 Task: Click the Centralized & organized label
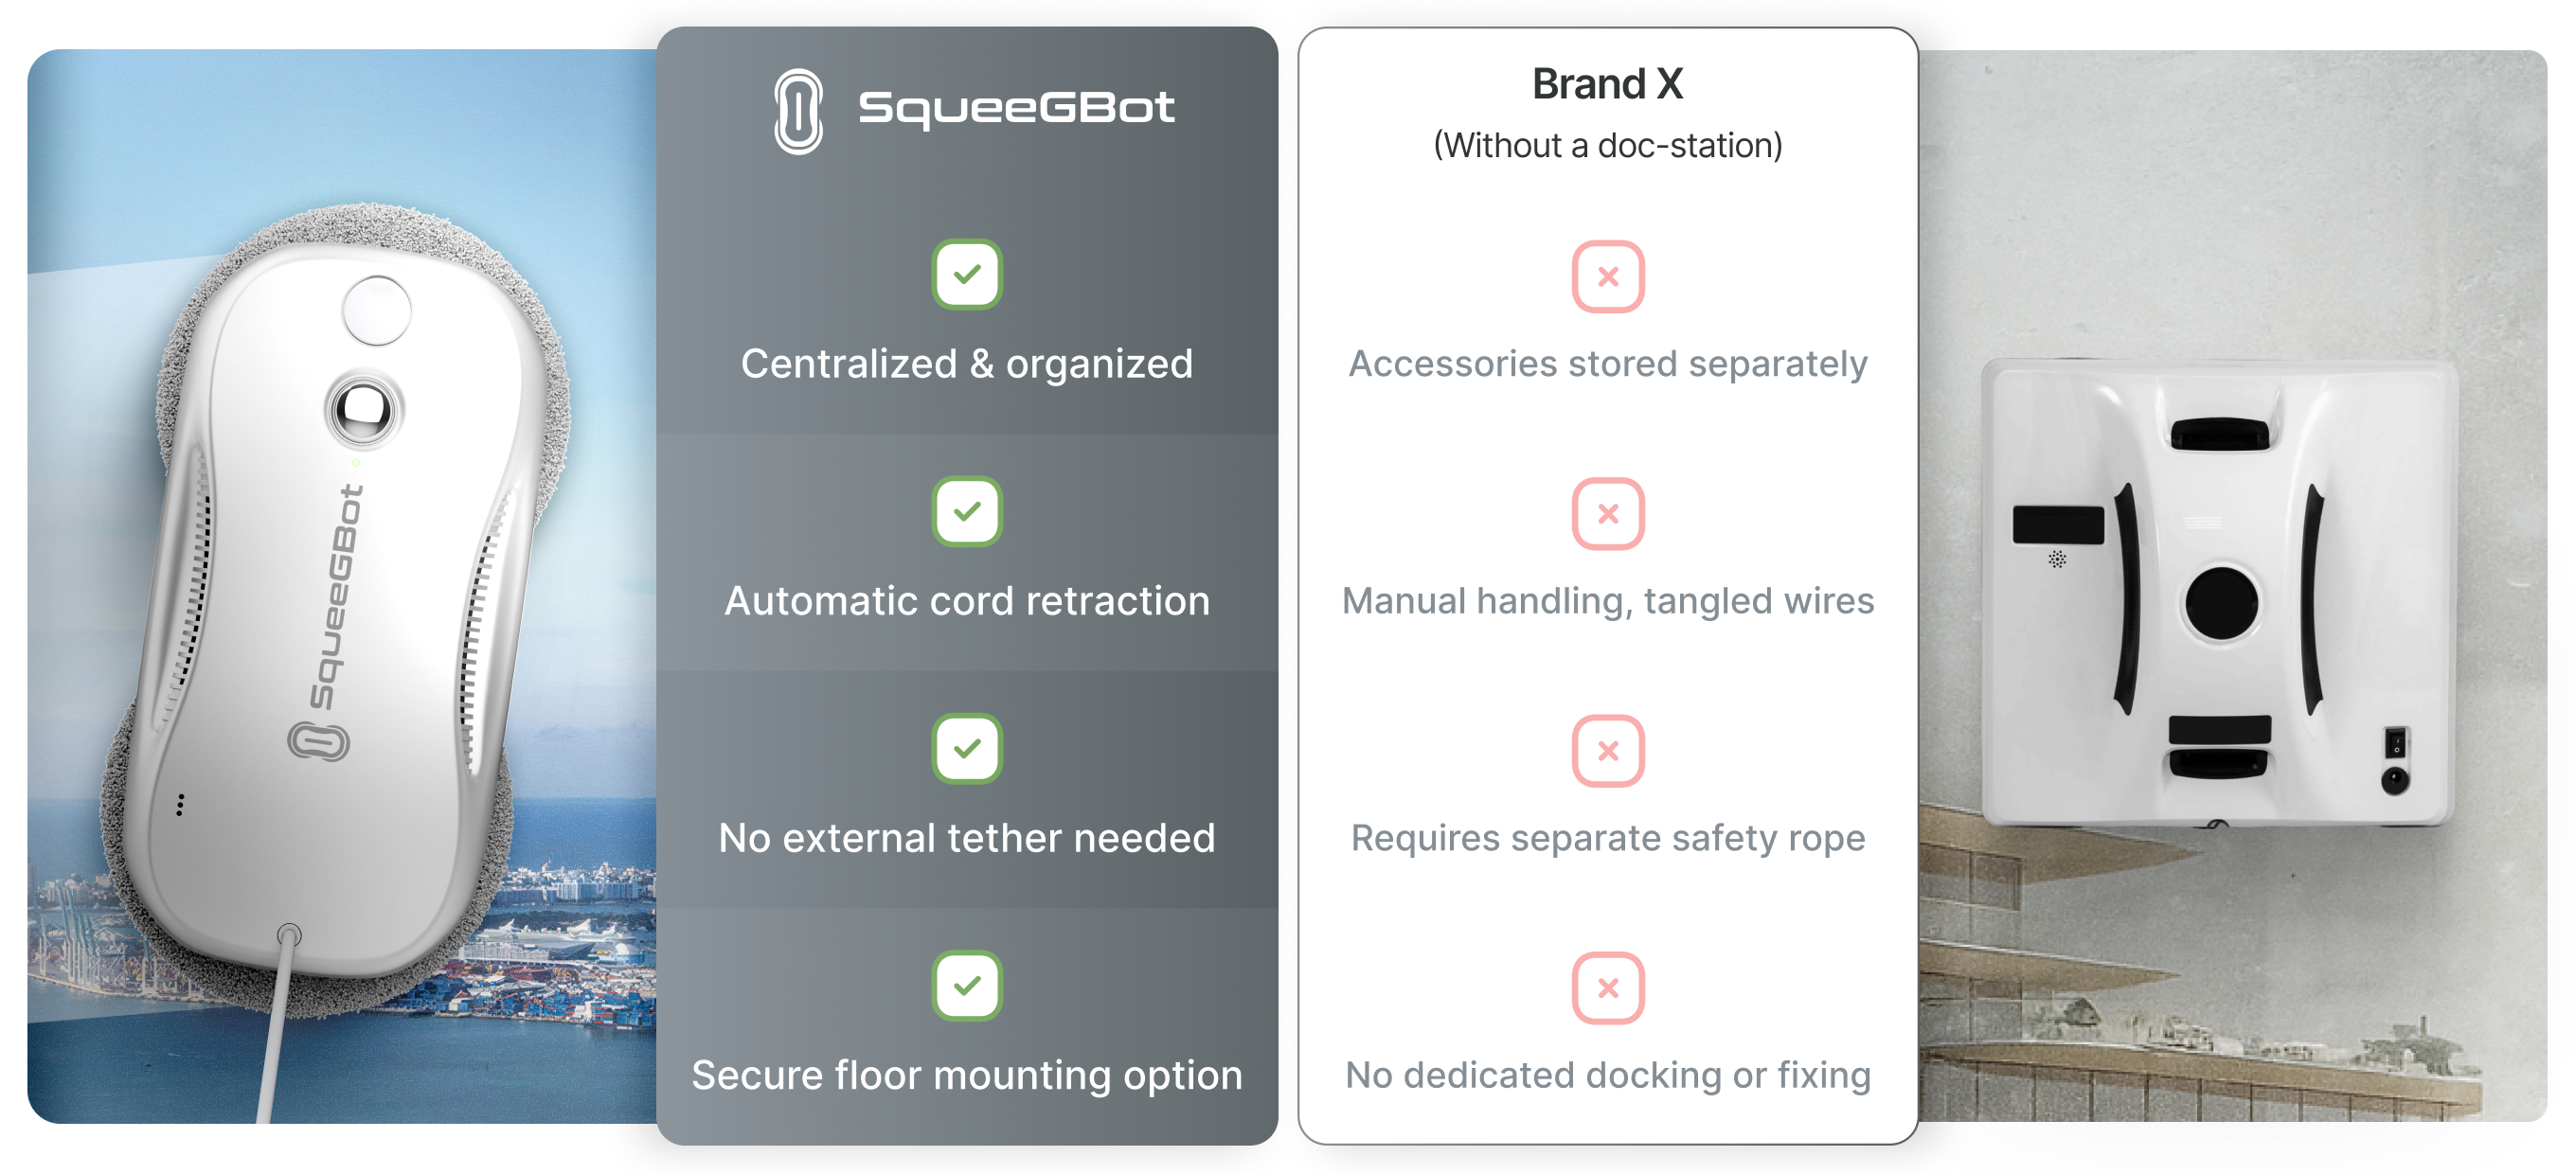pos(967,364)
